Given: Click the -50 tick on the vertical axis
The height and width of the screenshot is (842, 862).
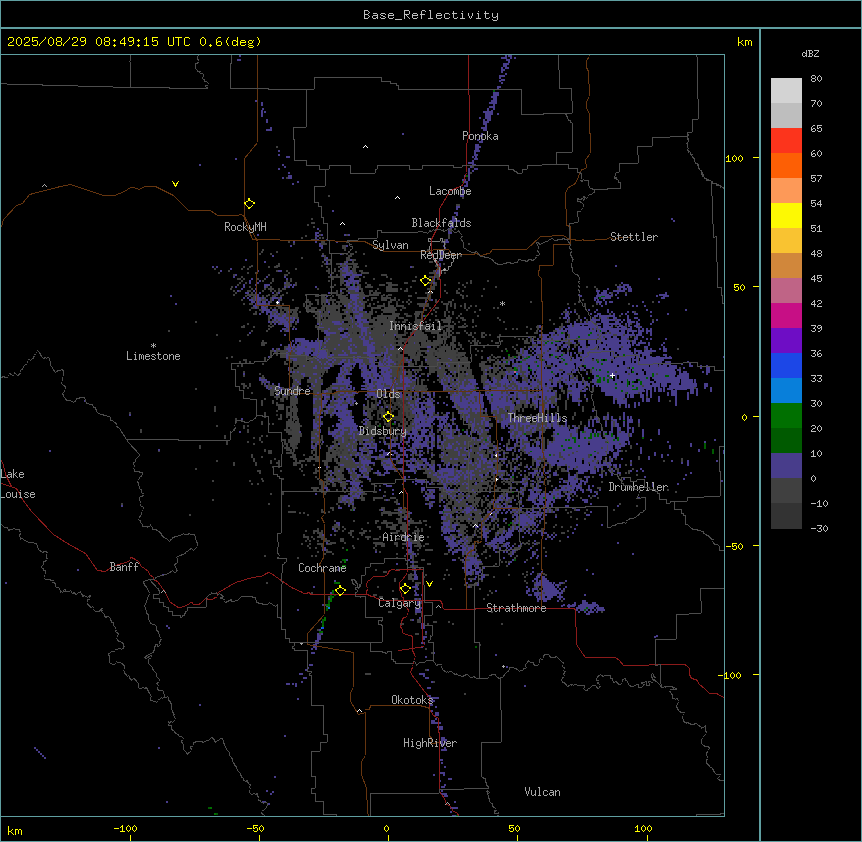Looking at the screenshot, I should click(734, 546).
